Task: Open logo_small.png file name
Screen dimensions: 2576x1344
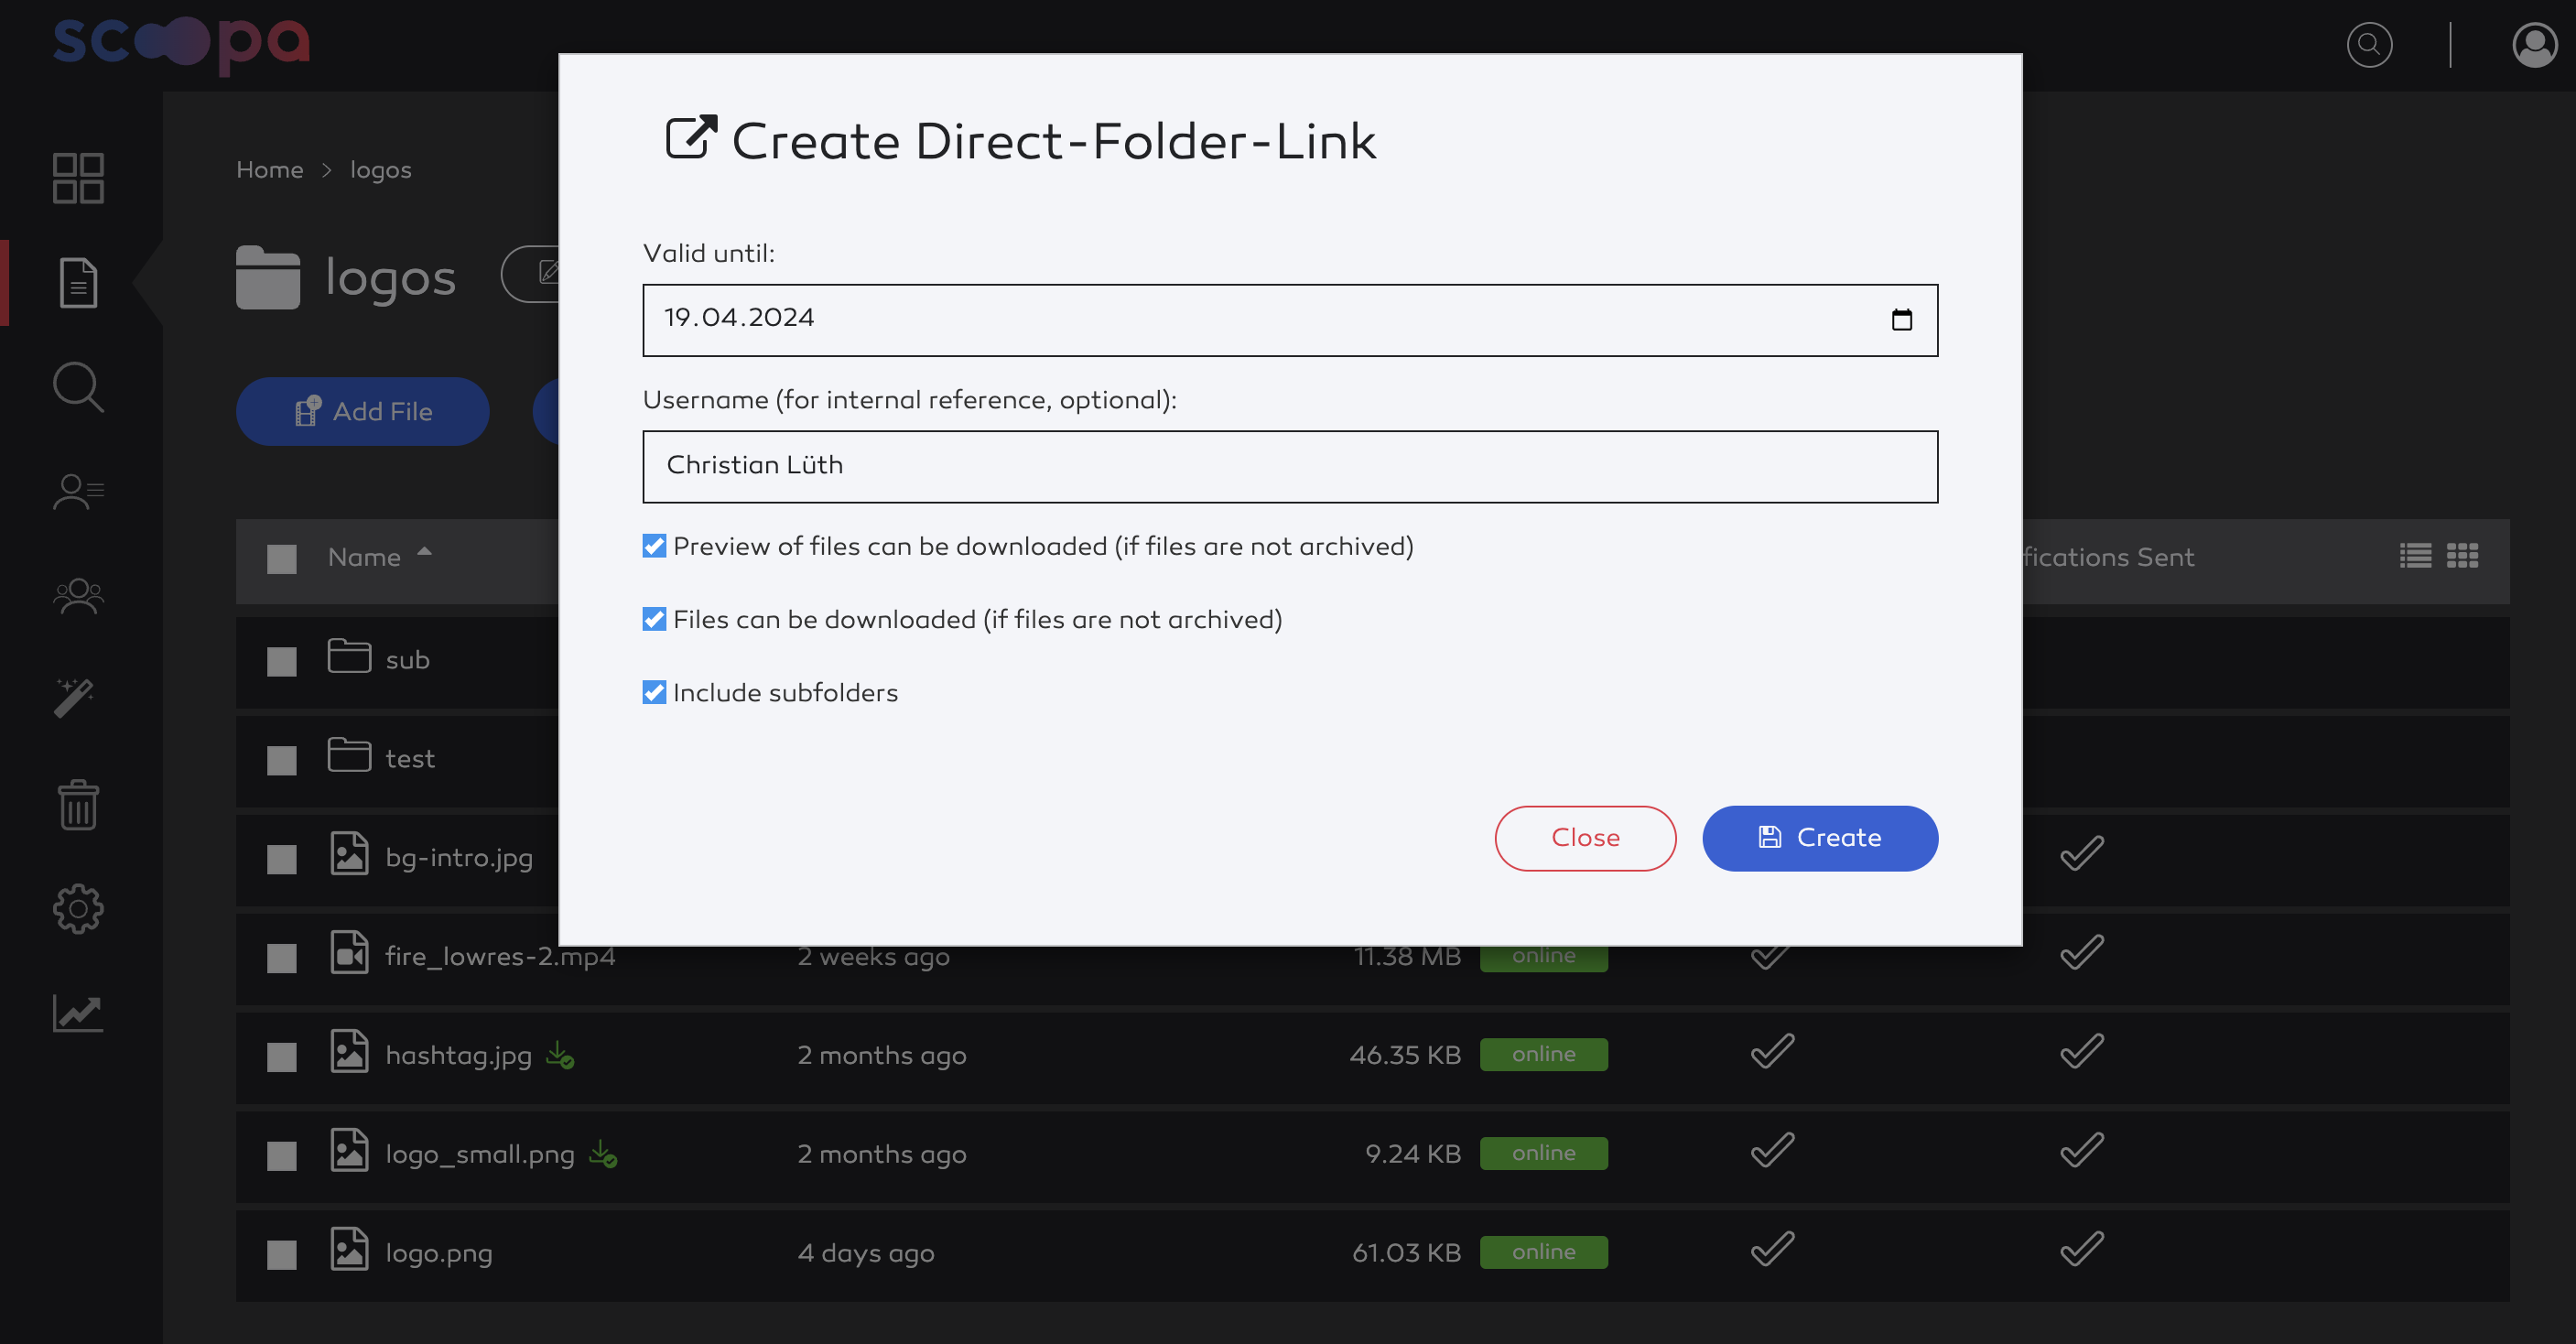Action: point(480,1154)
